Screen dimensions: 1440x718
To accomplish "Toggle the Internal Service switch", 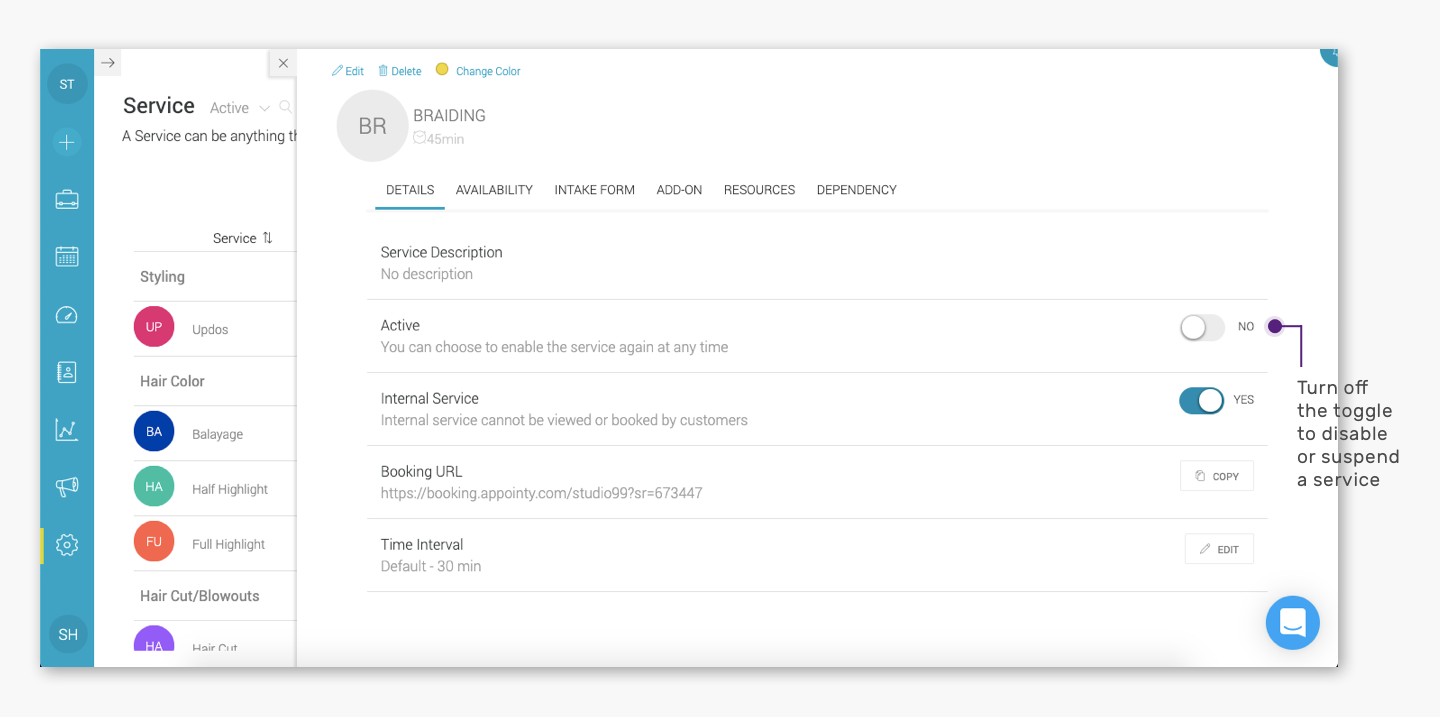I will point(1202,400).
